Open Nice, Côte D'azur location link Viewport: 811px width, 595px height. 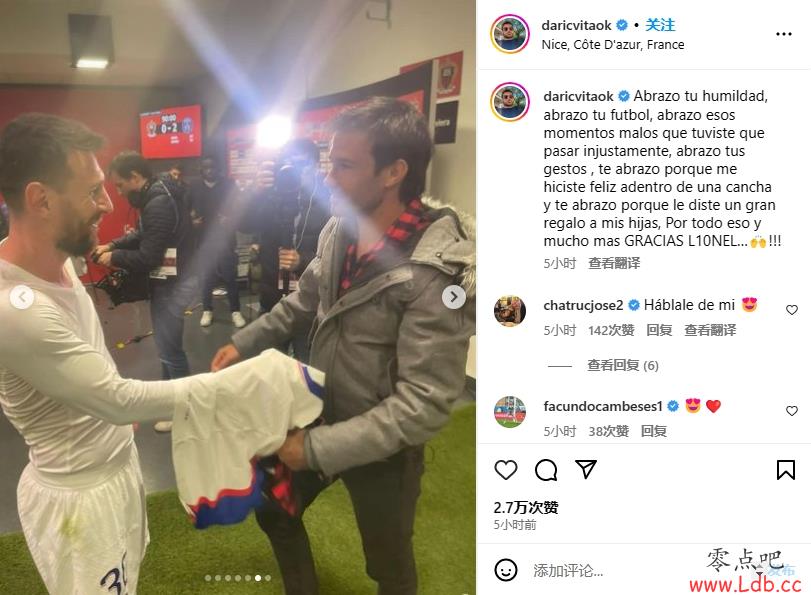click(612, 45)
